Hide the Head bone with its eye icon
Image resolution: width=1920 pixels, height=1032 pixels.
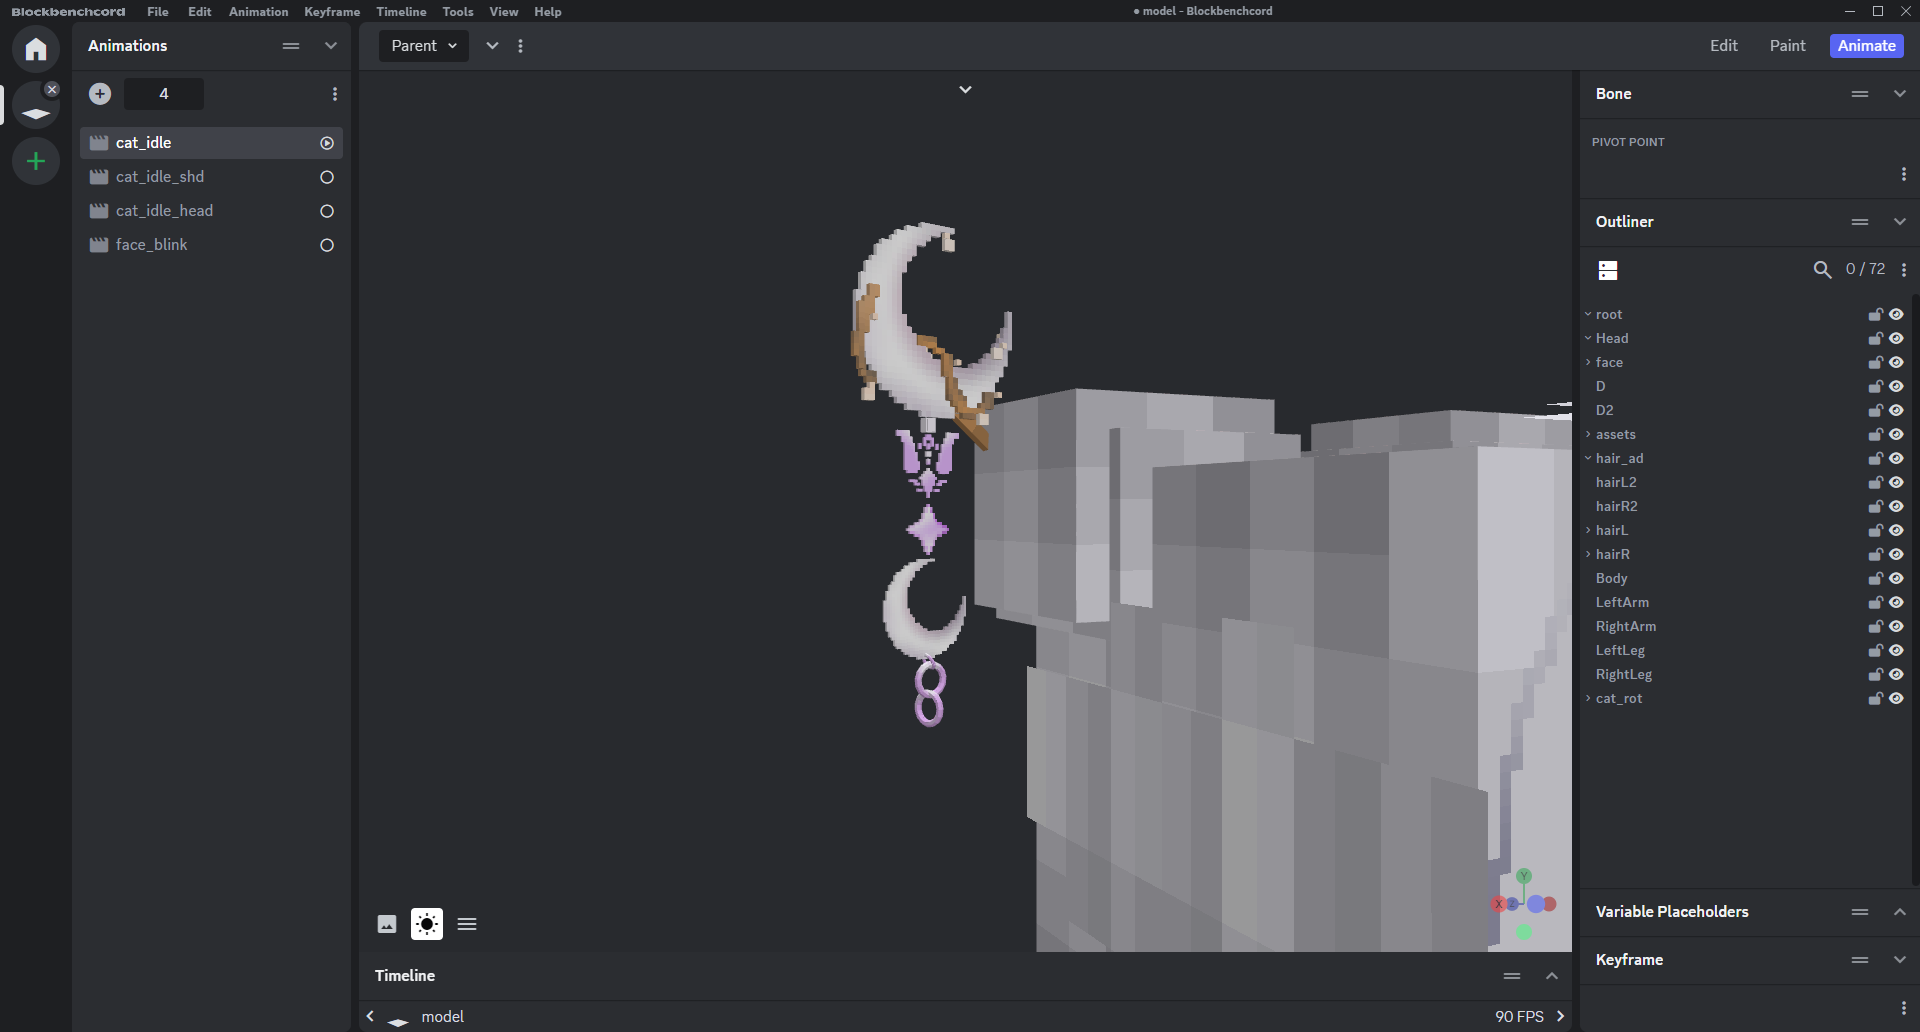[1896, 339]
